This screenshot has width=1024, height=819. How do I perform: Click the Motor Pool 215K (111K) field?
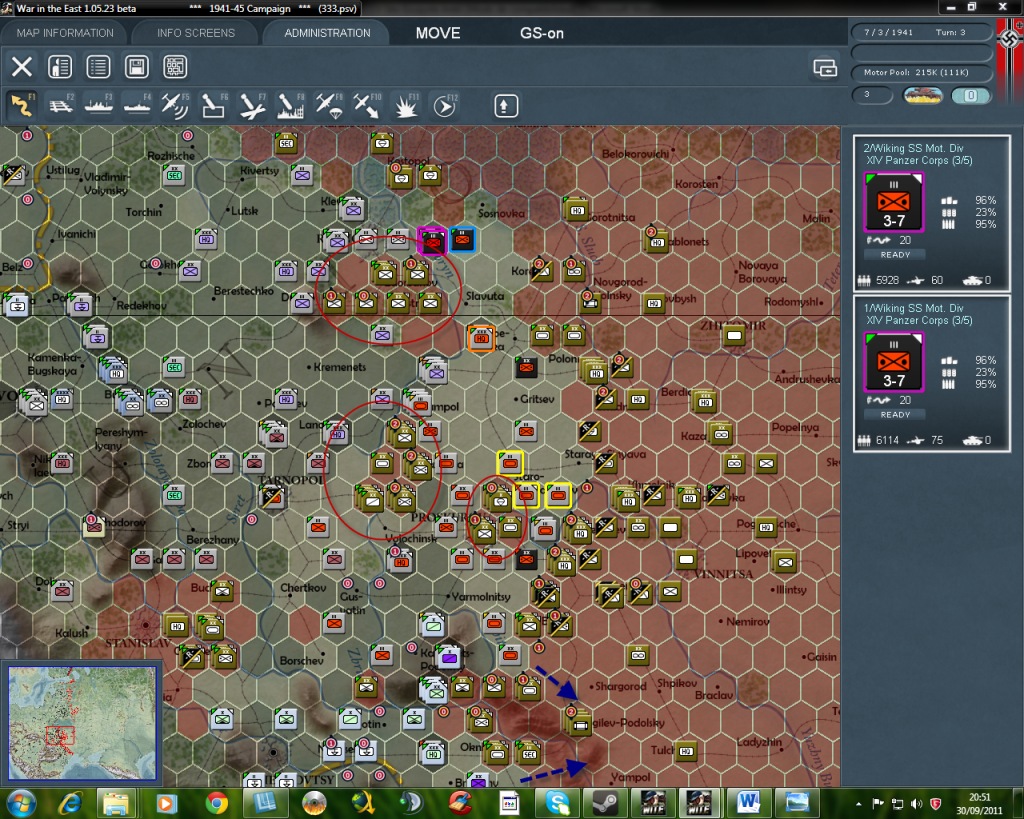921,72
